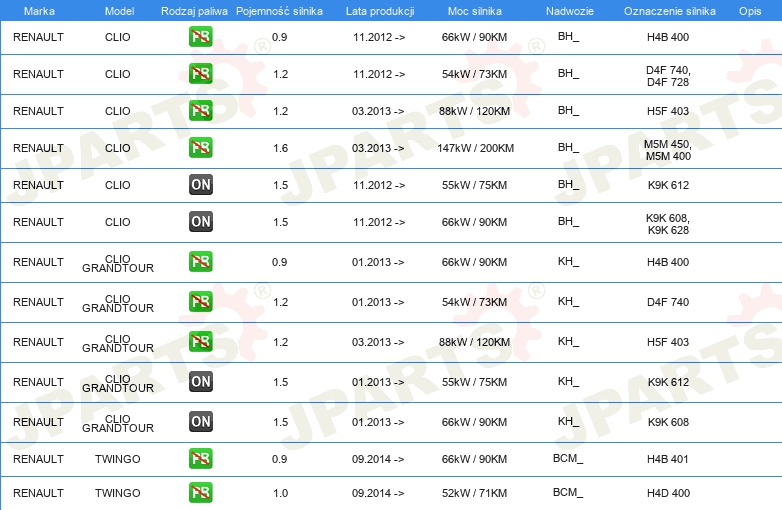Click CLIO GRANDTOUR model in K9K 608 row
Viewport: 782px width, 510px height.
pos(118,423)
